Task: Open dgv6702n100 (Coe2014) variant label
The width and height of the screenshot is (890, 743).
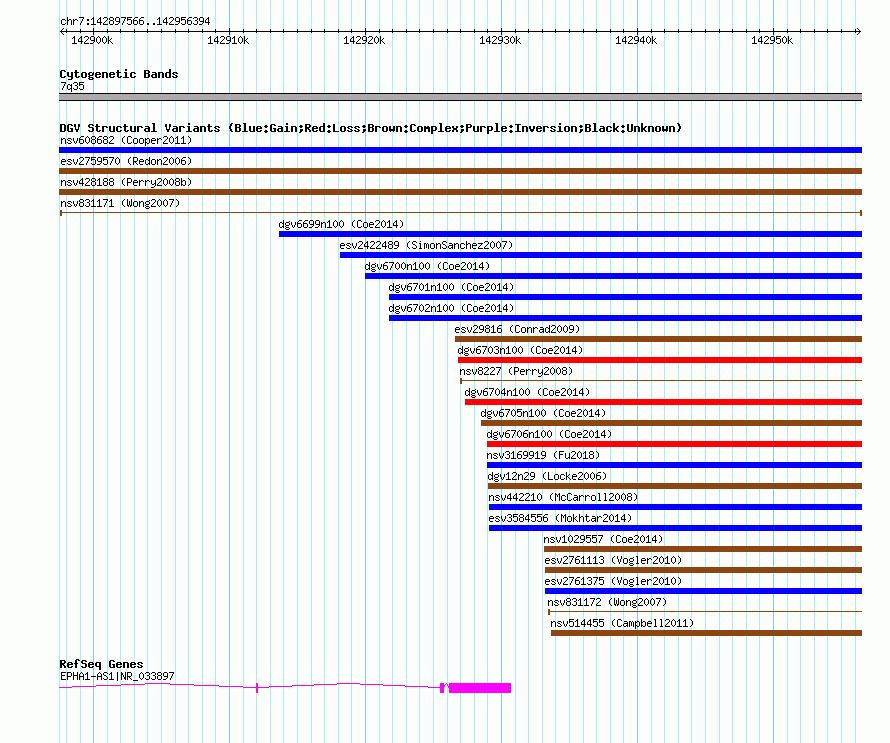Action: point(451,308)
